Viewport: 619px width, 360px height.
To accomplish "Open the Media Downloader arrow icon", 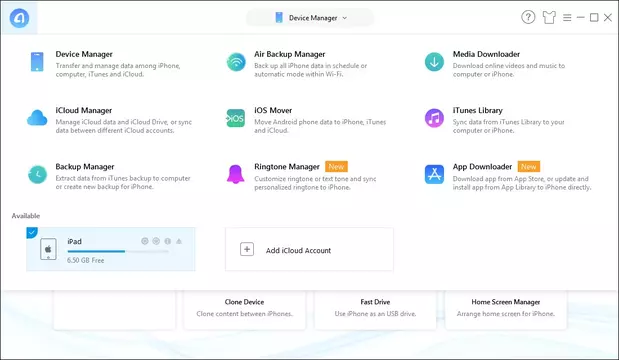I will 434,62.
